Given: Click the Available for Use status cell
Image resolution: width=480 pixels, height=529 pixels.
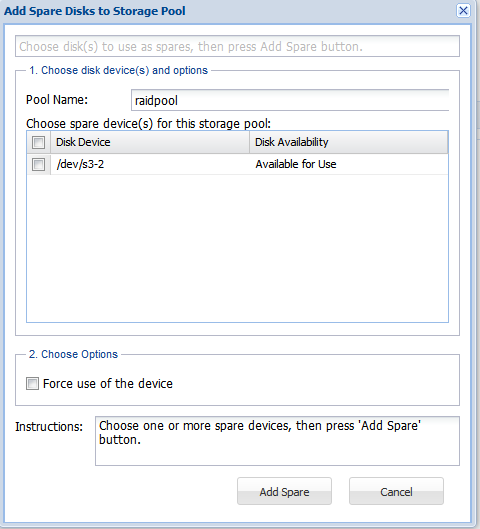Looking at the screenshot, I should tap(349, 164).
